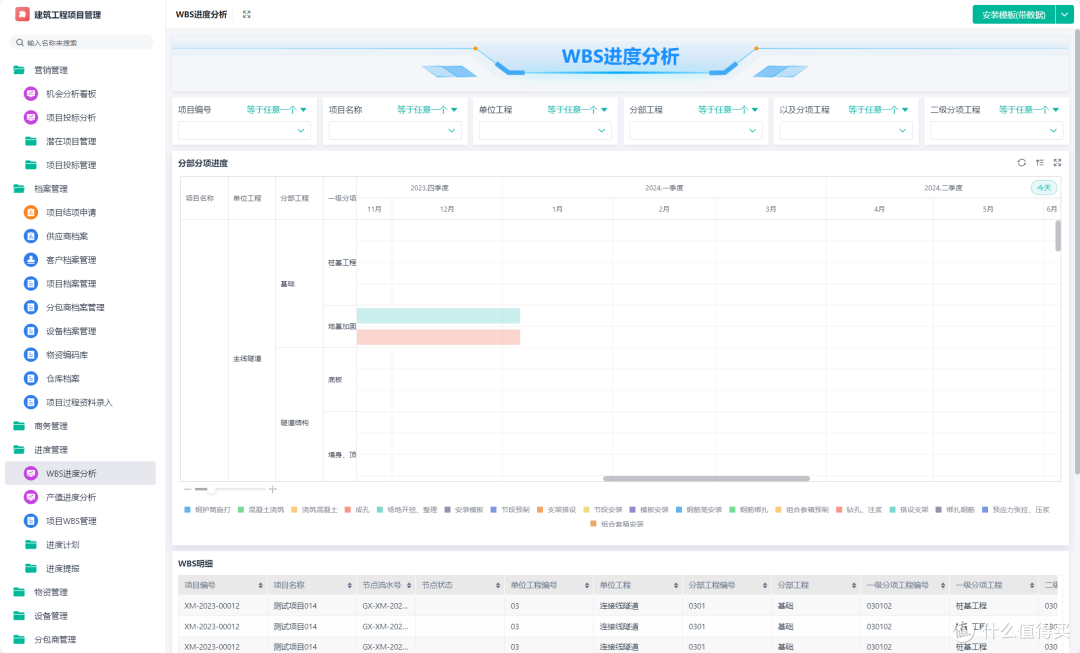1080x653 pixels.
Task: Click the search box 输入名称来搜索
Action: click(x=82, y=43)
